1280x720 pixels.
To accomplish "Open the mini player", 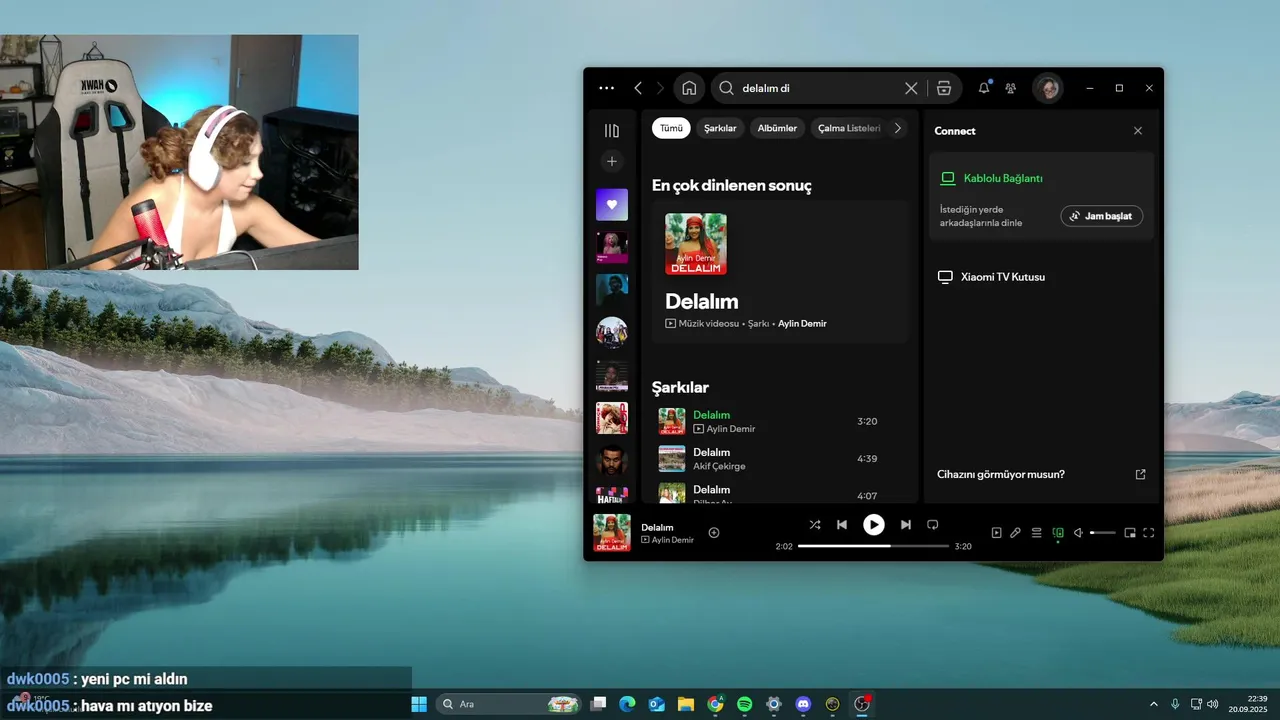I will tap(1130, 533).
